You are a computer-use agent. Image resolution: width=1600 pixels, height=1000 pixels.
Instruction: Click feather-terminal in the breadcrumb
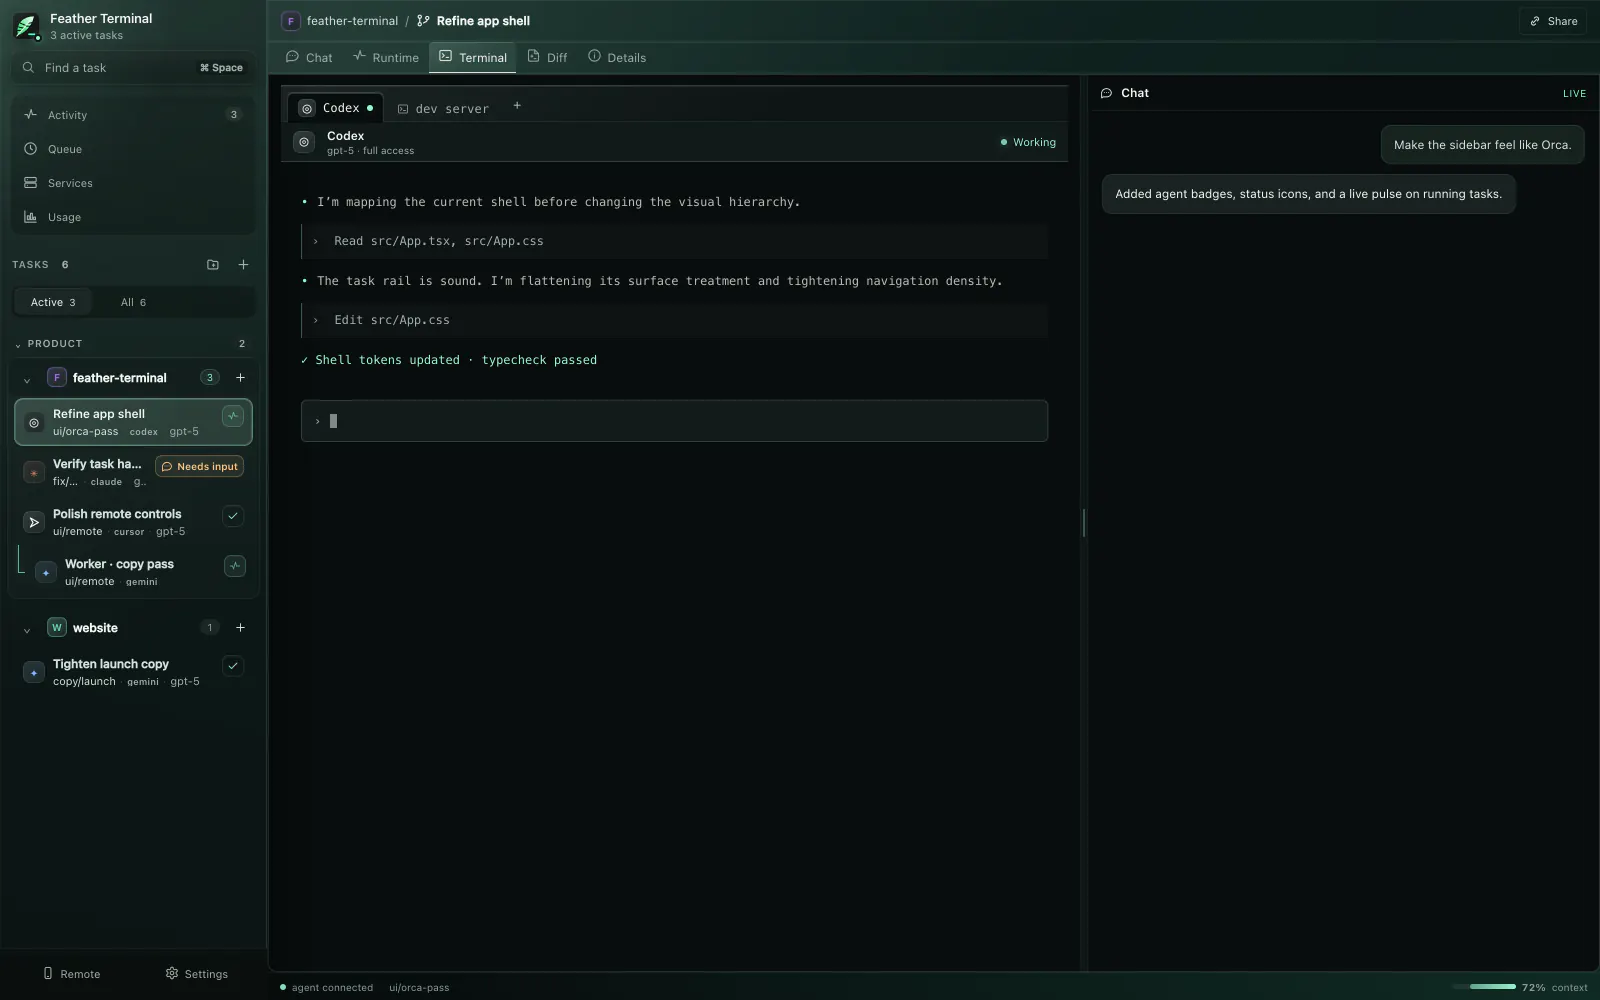pyautogui.click(x=352, y=21)
